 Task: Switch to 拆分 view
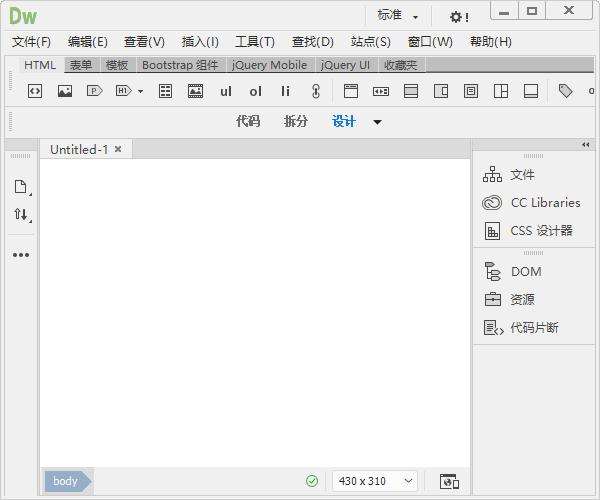click(x=295, y=122)
